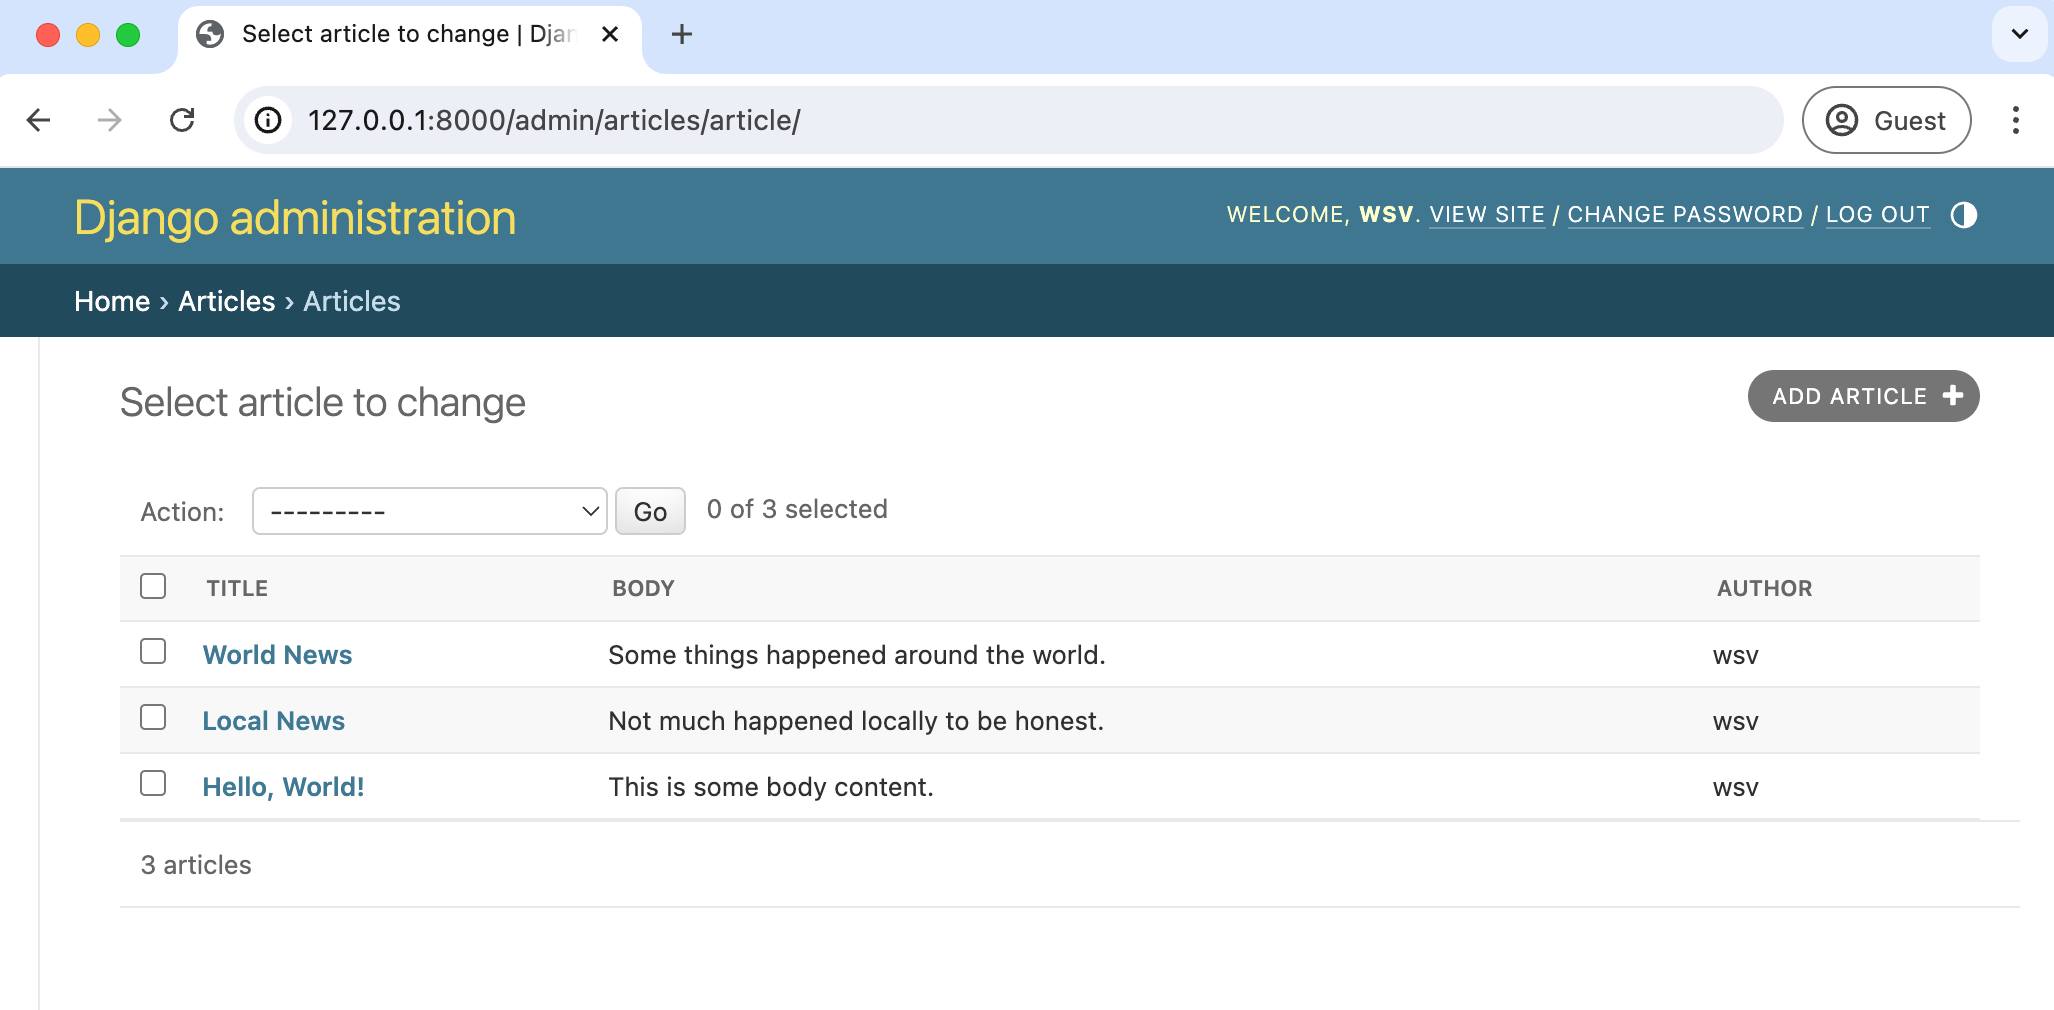Expand the Action dropdown
2054x1010 pixels.
[429, 511]
